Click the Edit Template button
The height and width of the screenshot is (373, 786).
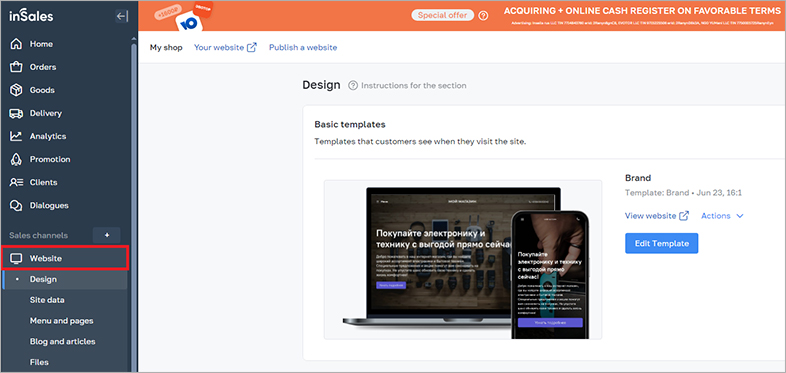coord(662,243)
